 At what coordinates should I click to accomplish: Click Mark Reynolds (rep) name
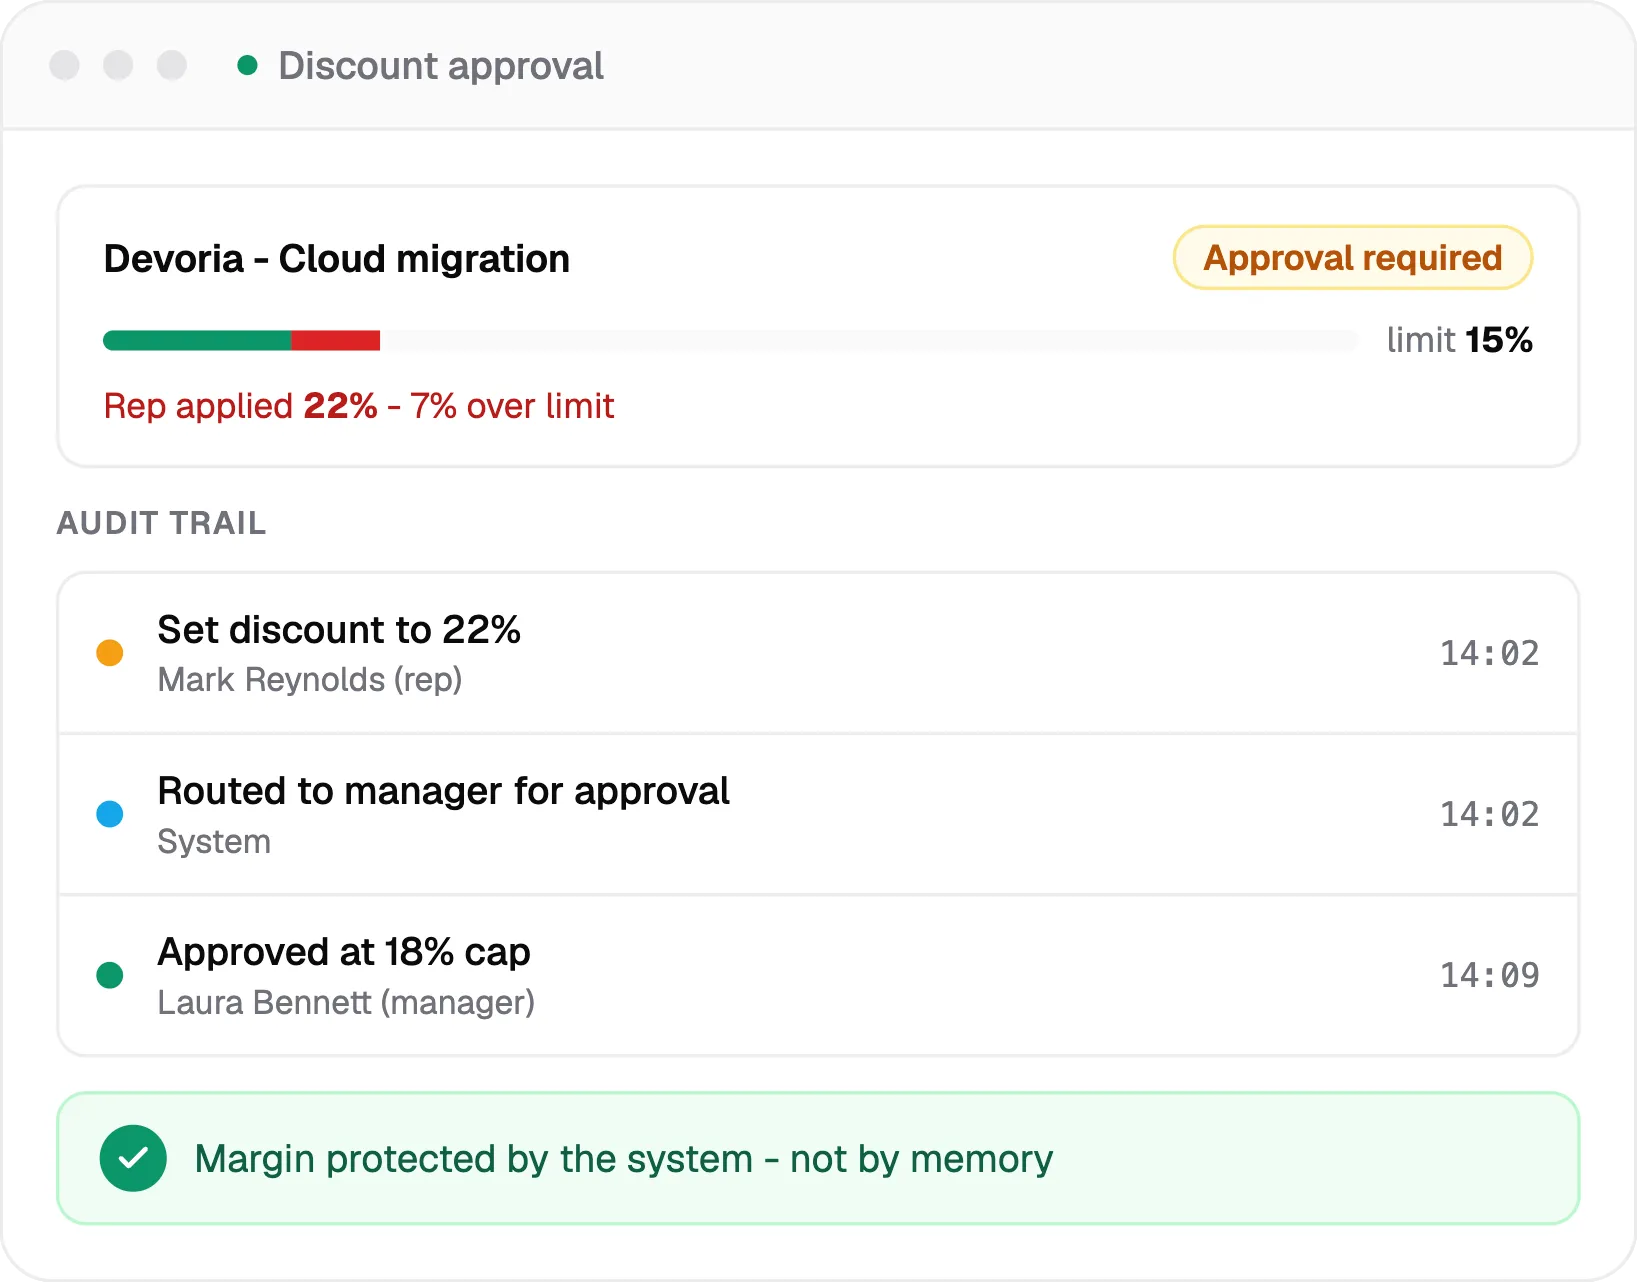(x=310, y=680)
